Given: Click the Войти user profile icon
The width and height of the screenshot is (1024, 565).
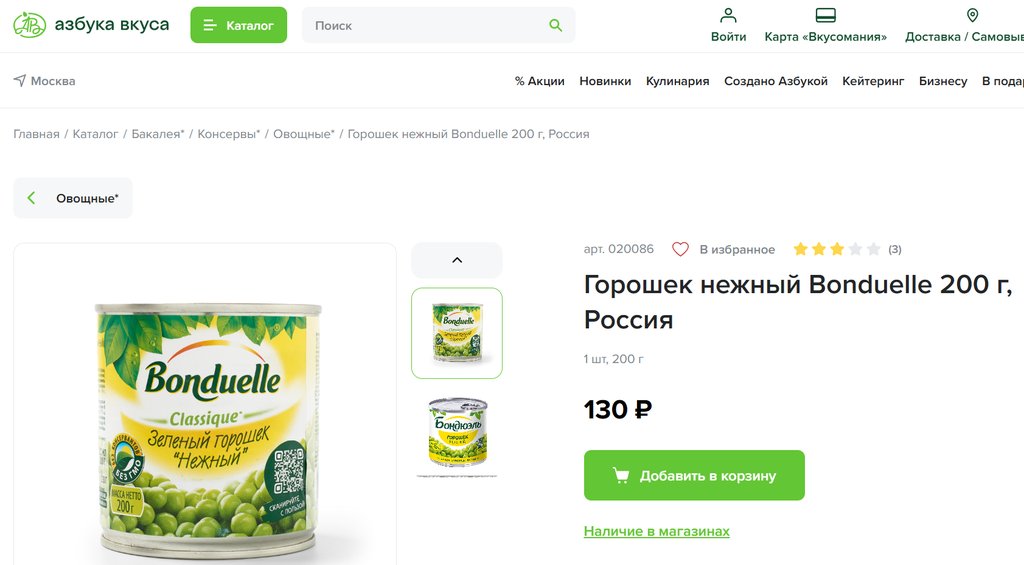Looking at the screenshot, I should pos(728,15).
